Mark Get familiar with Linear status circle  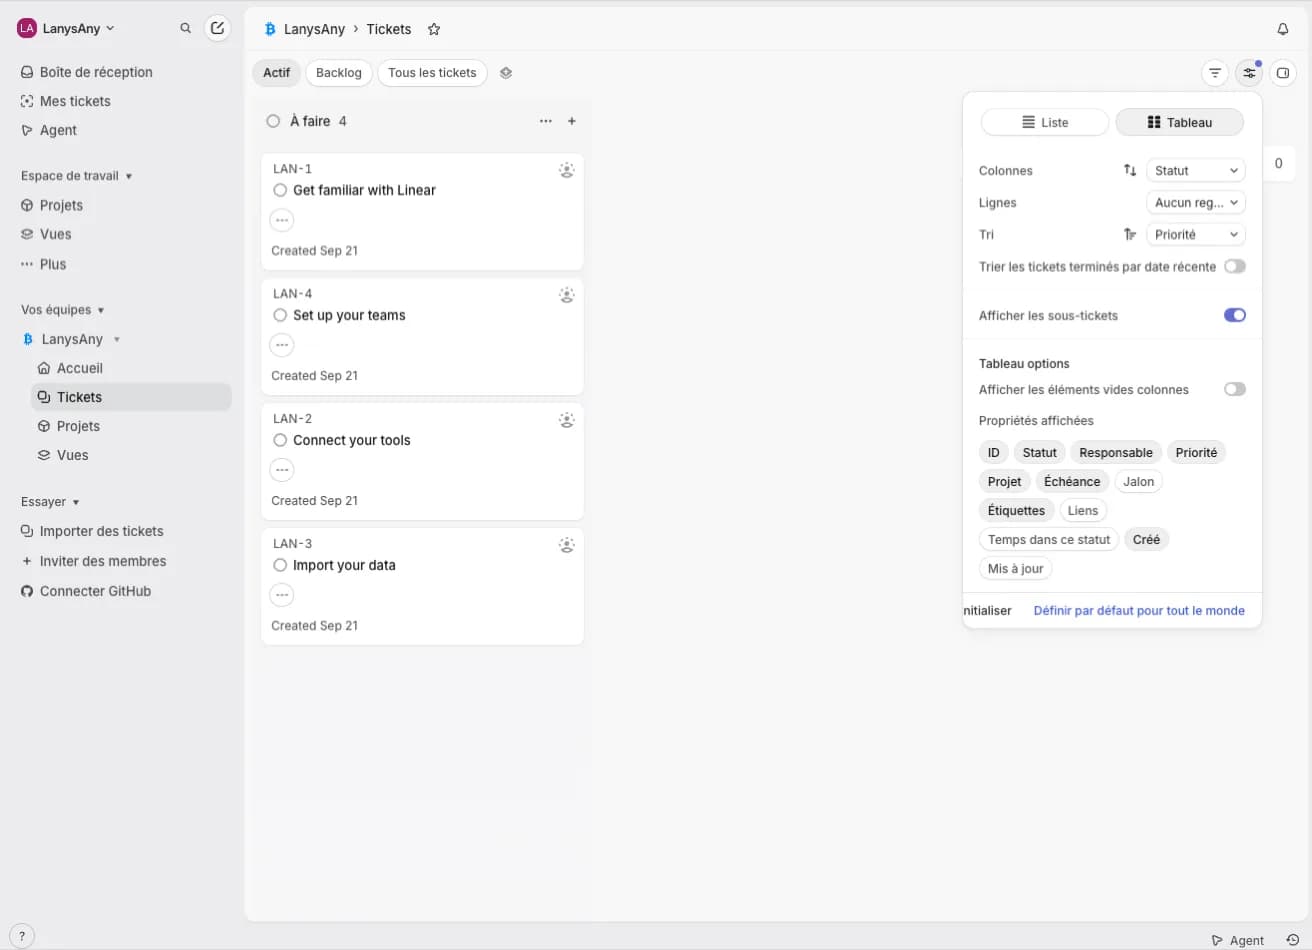coord(280,190)
